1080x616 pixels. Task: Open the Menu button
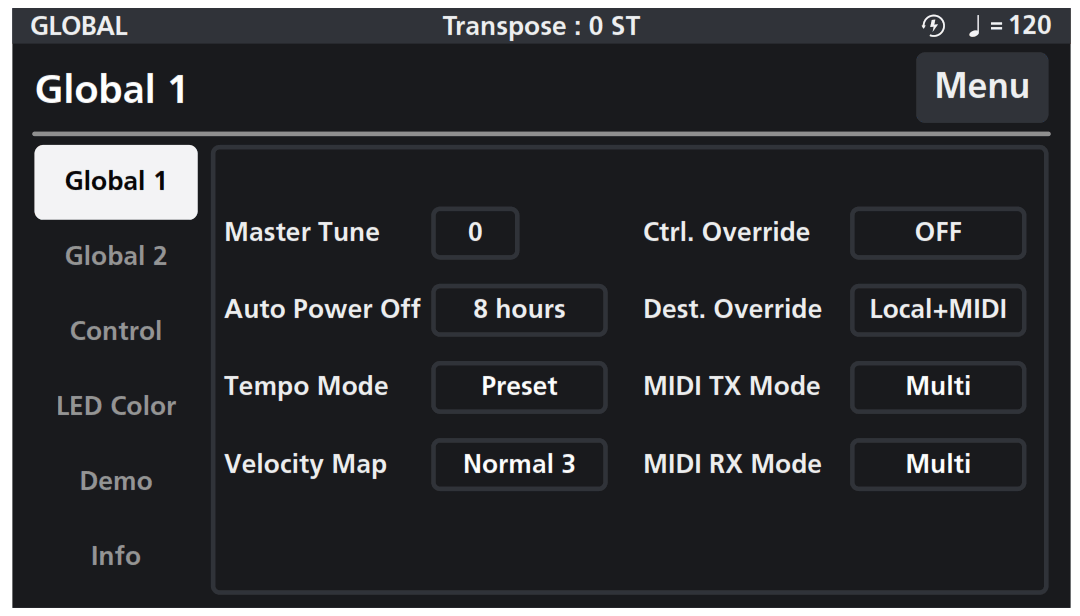point(981,87)
